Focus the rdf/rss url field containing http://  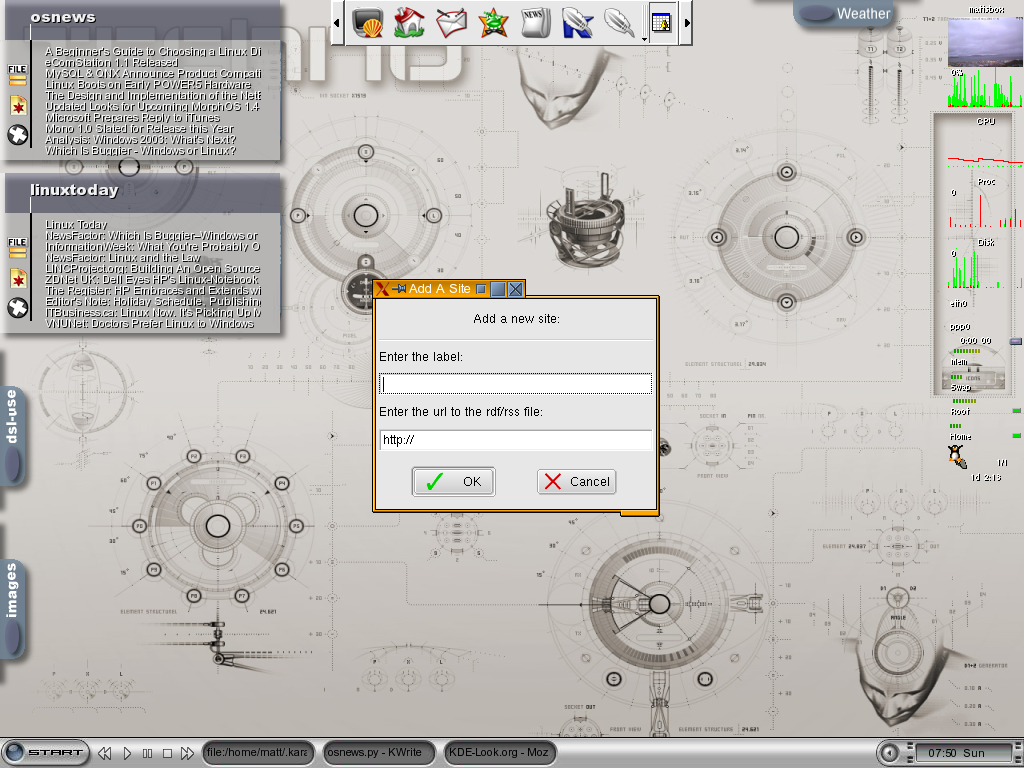[x=515, y=440]
